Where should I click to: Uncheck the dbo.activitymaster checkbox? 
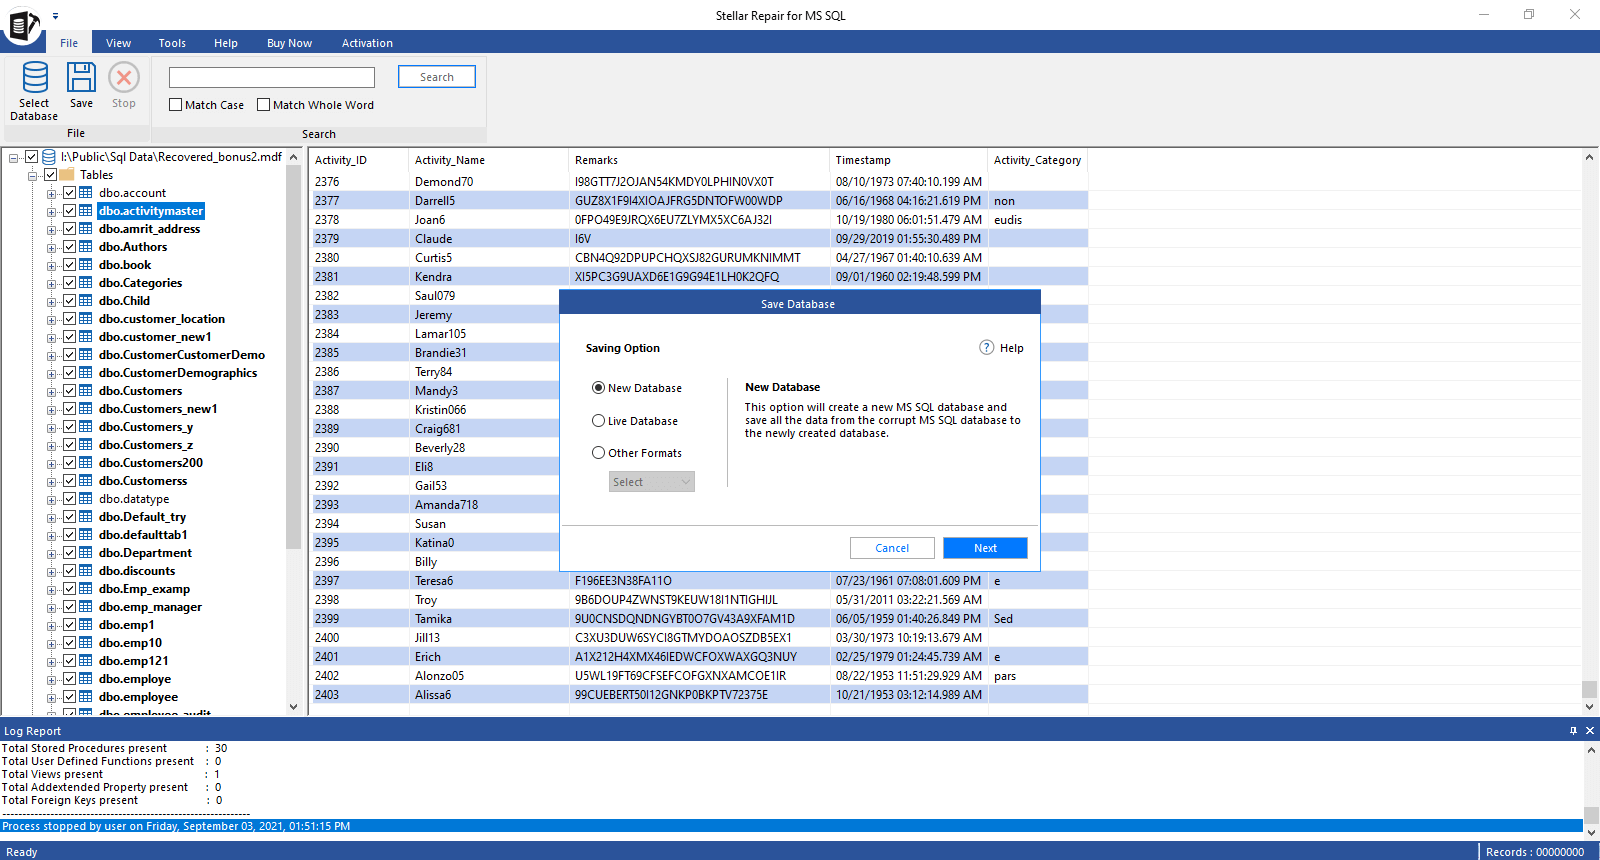click(69, 211)
